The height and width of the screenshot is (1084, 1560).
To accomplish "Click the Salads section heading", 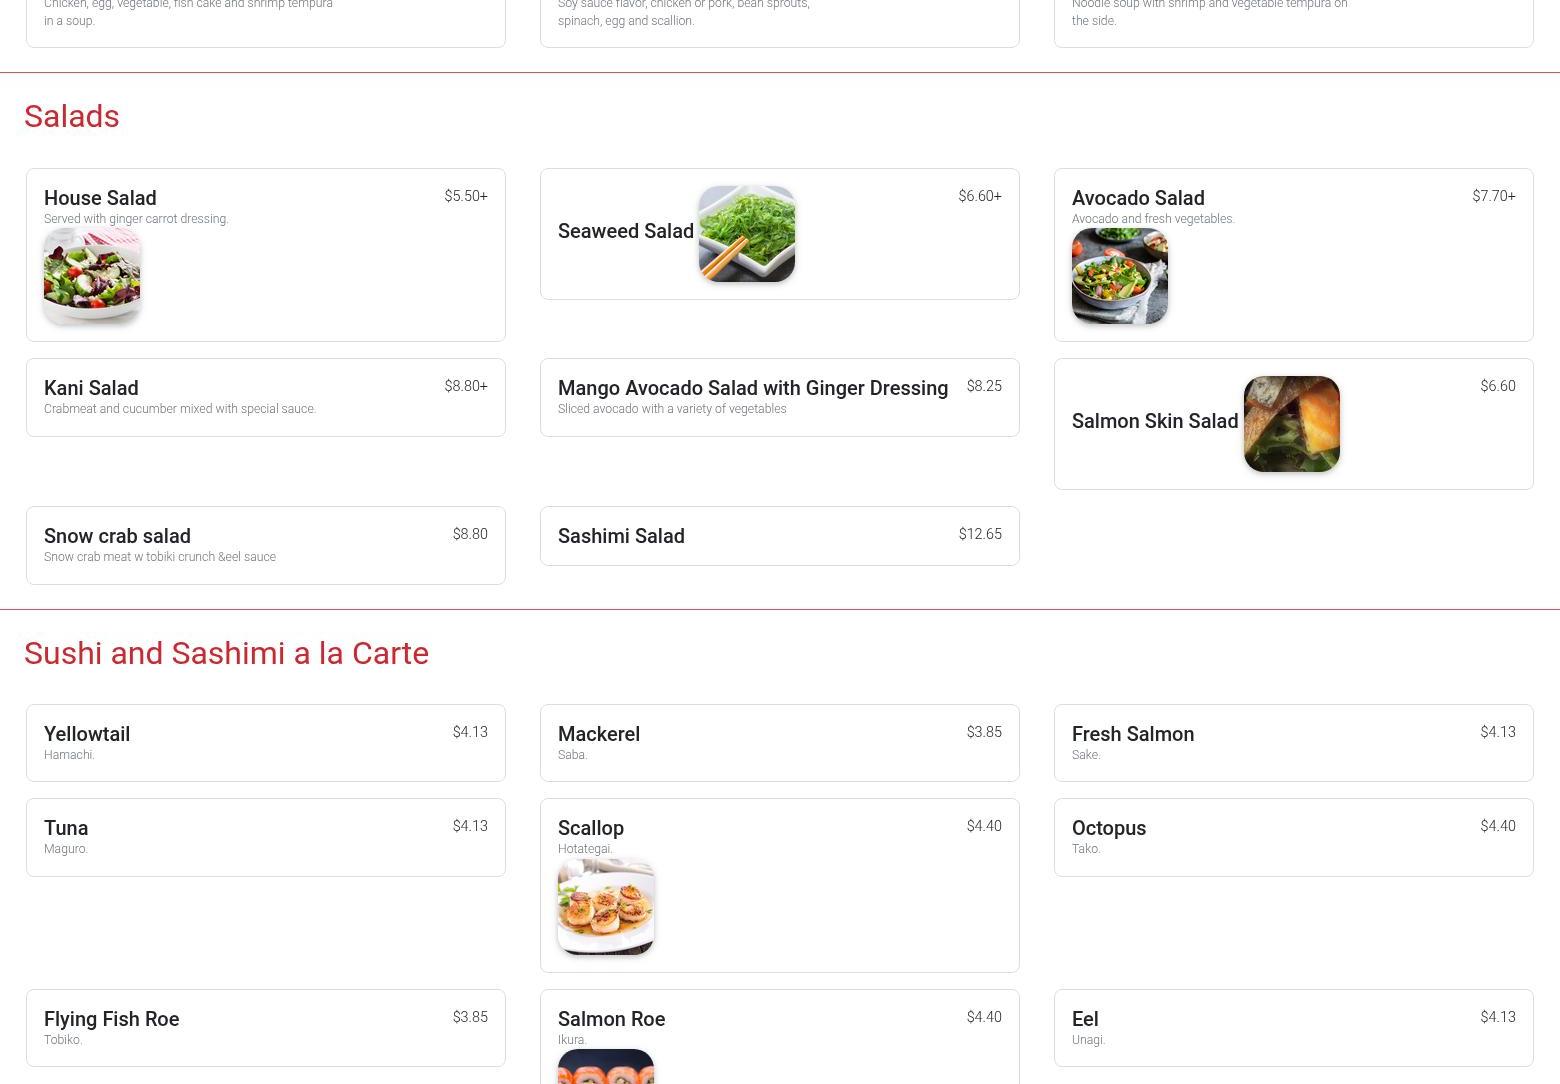I will point(72,116).
